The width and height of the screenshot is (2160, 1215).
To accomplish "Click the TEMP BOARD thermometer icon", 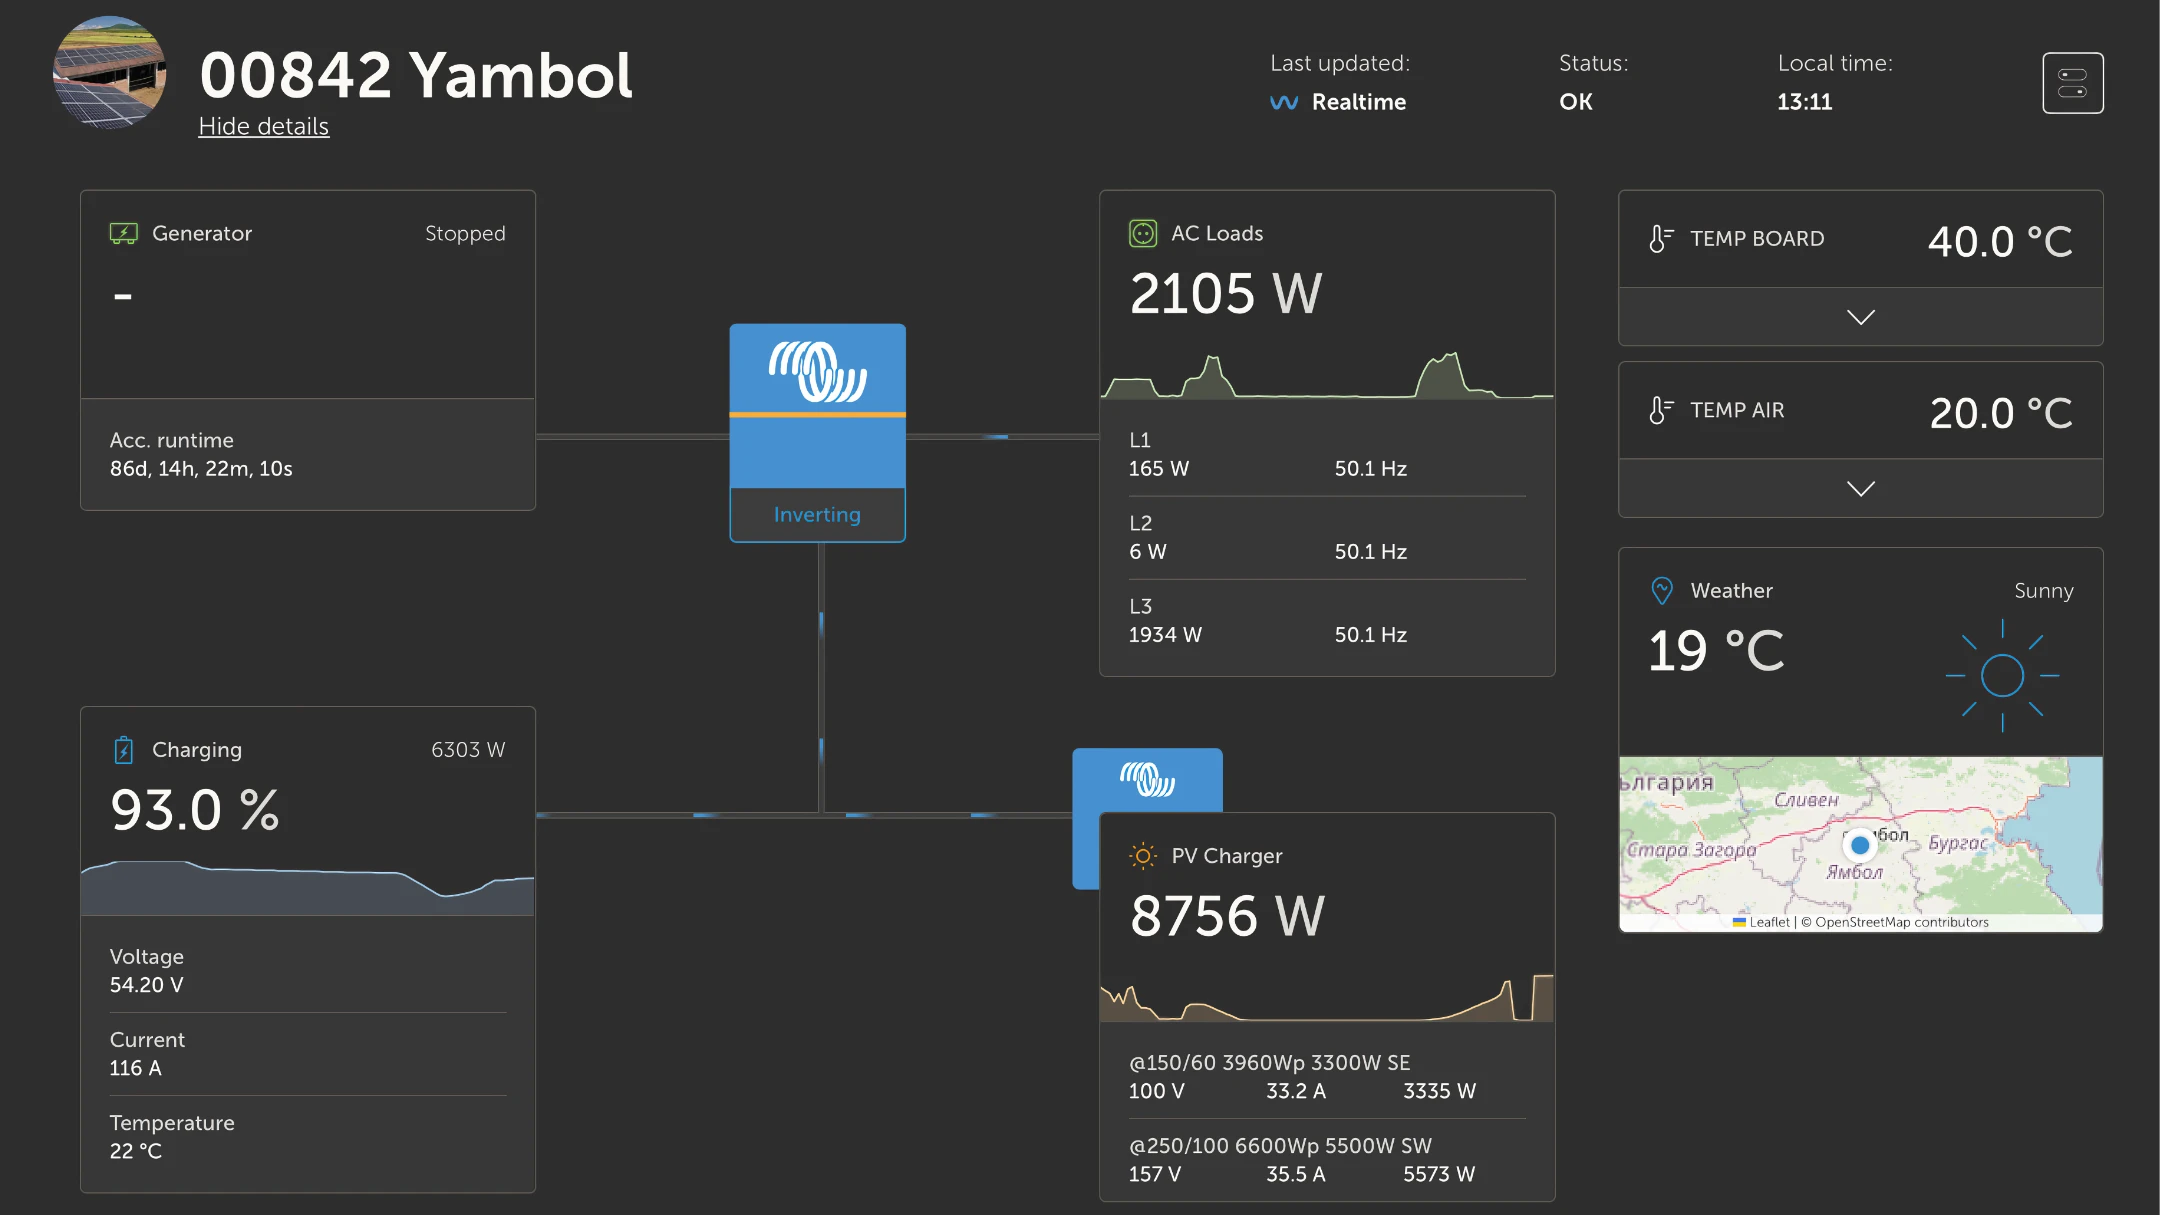I will 1660,239.
